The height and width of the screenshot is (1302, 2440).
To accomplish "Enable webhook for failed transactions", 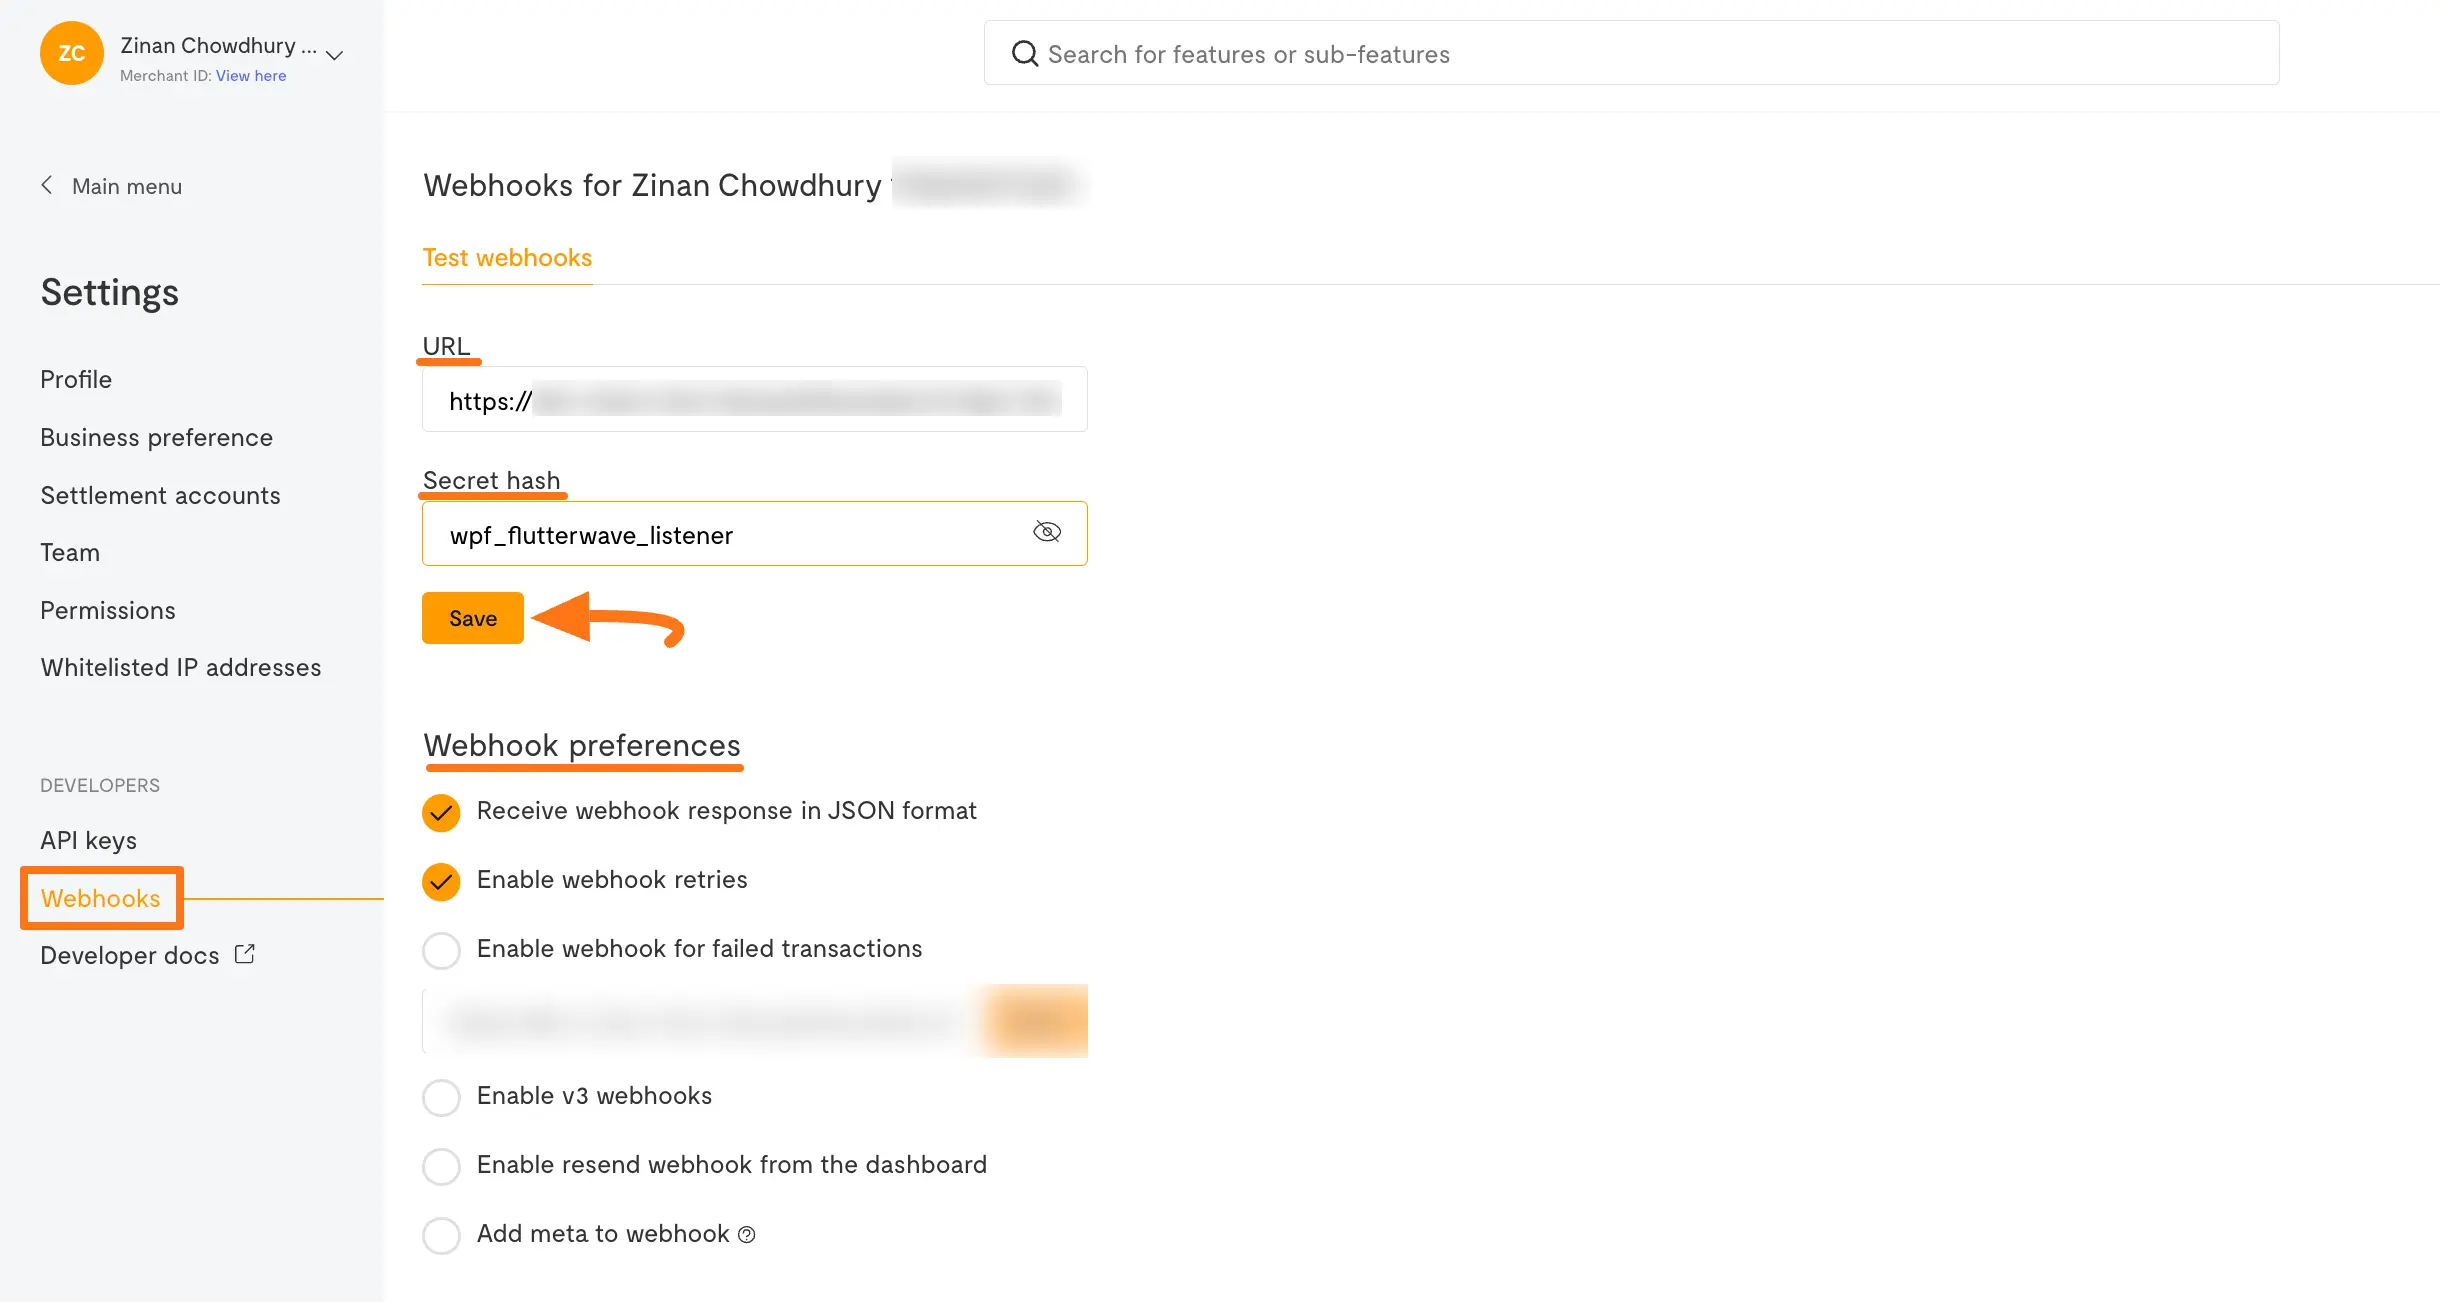I will click(x=441, y=950).
